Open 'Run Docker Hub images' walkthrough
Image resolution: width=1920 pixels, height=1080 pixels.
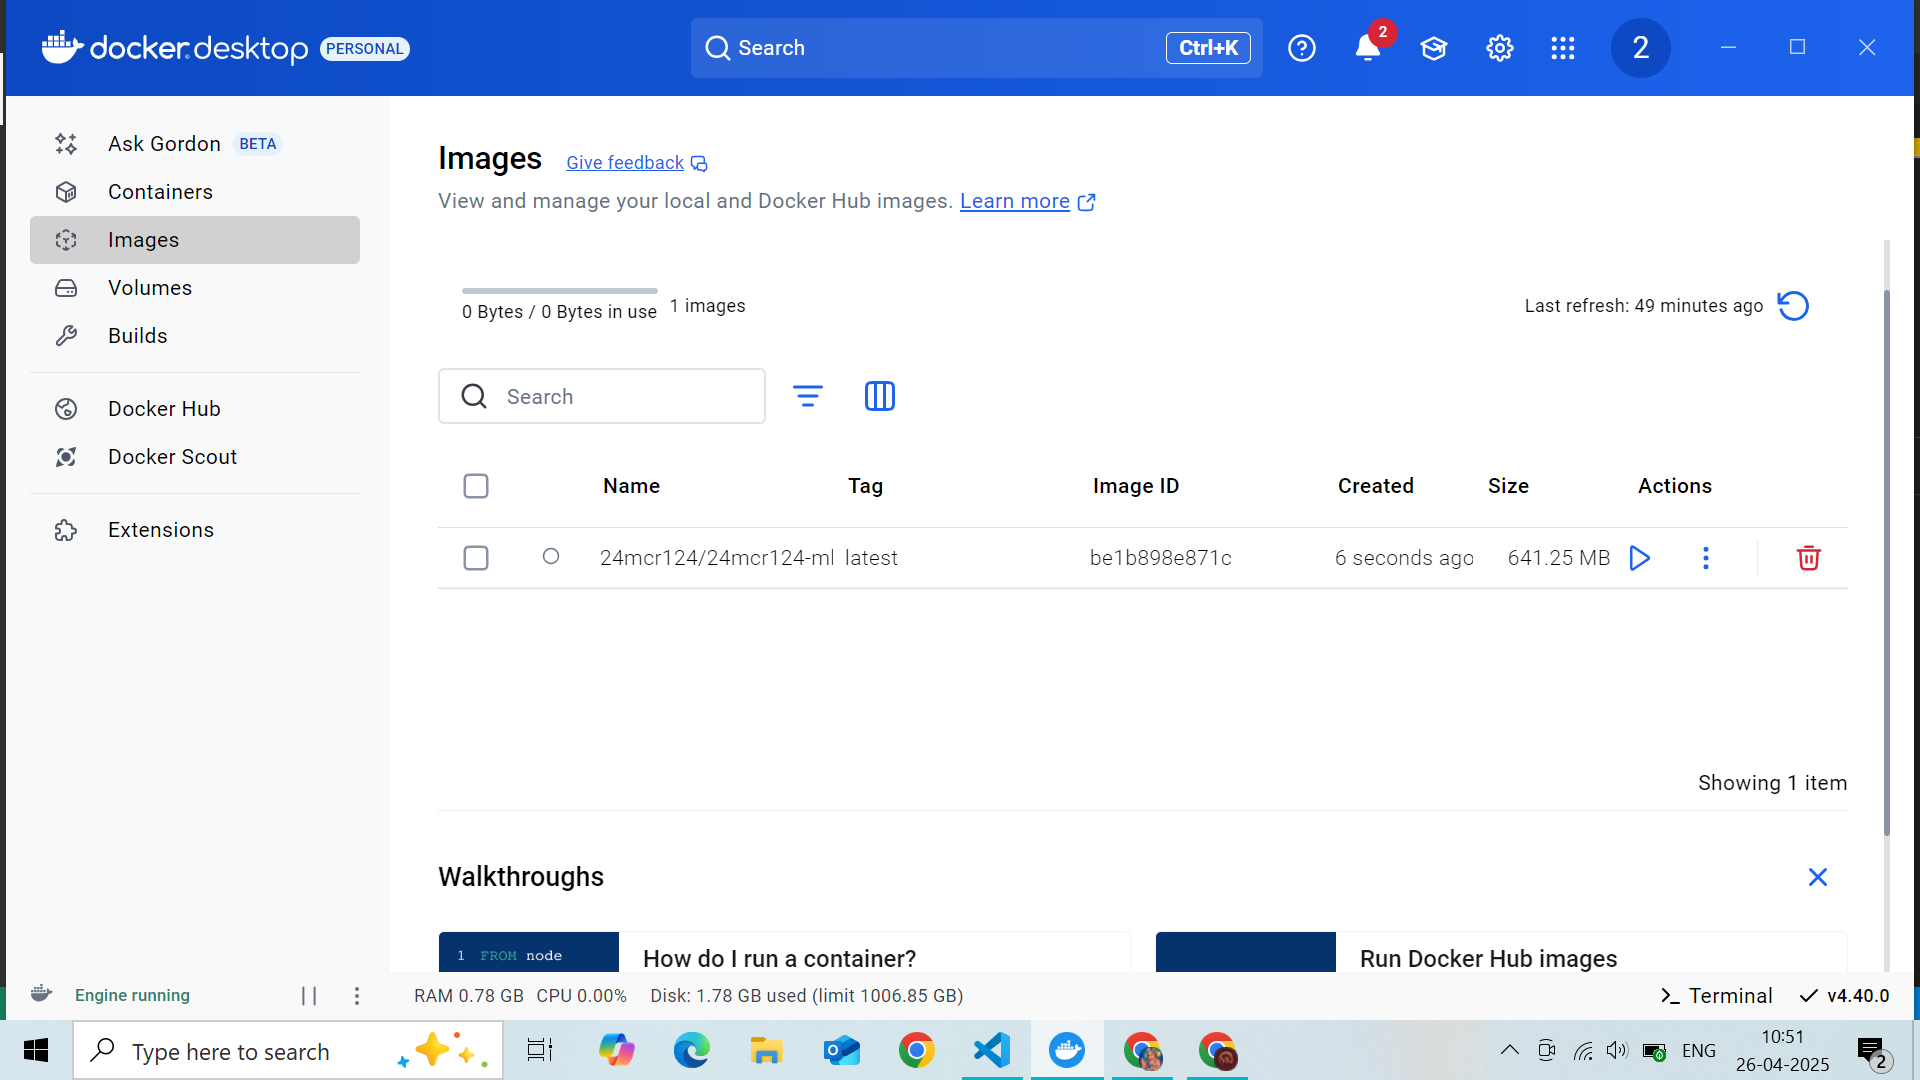1501,953
